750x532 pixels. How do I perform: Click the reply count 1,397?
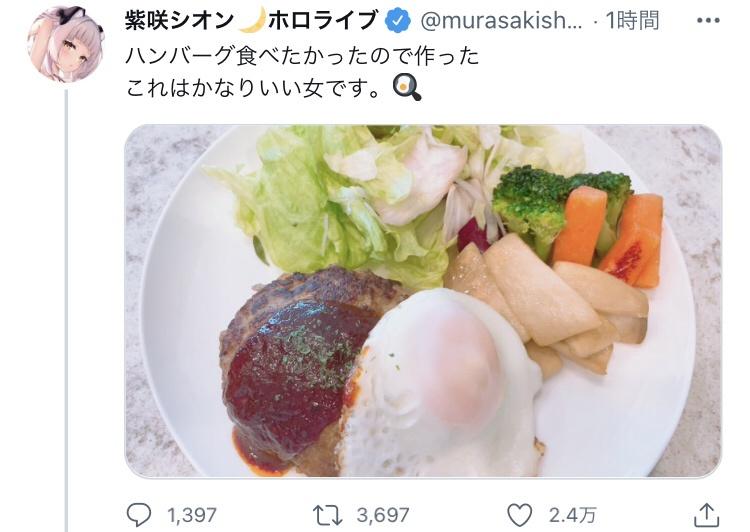(x=192, y=515)
